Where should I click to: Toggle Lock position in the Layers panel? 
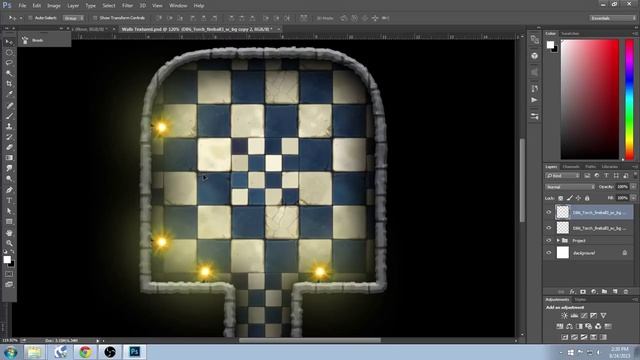[x=578, y=198]
